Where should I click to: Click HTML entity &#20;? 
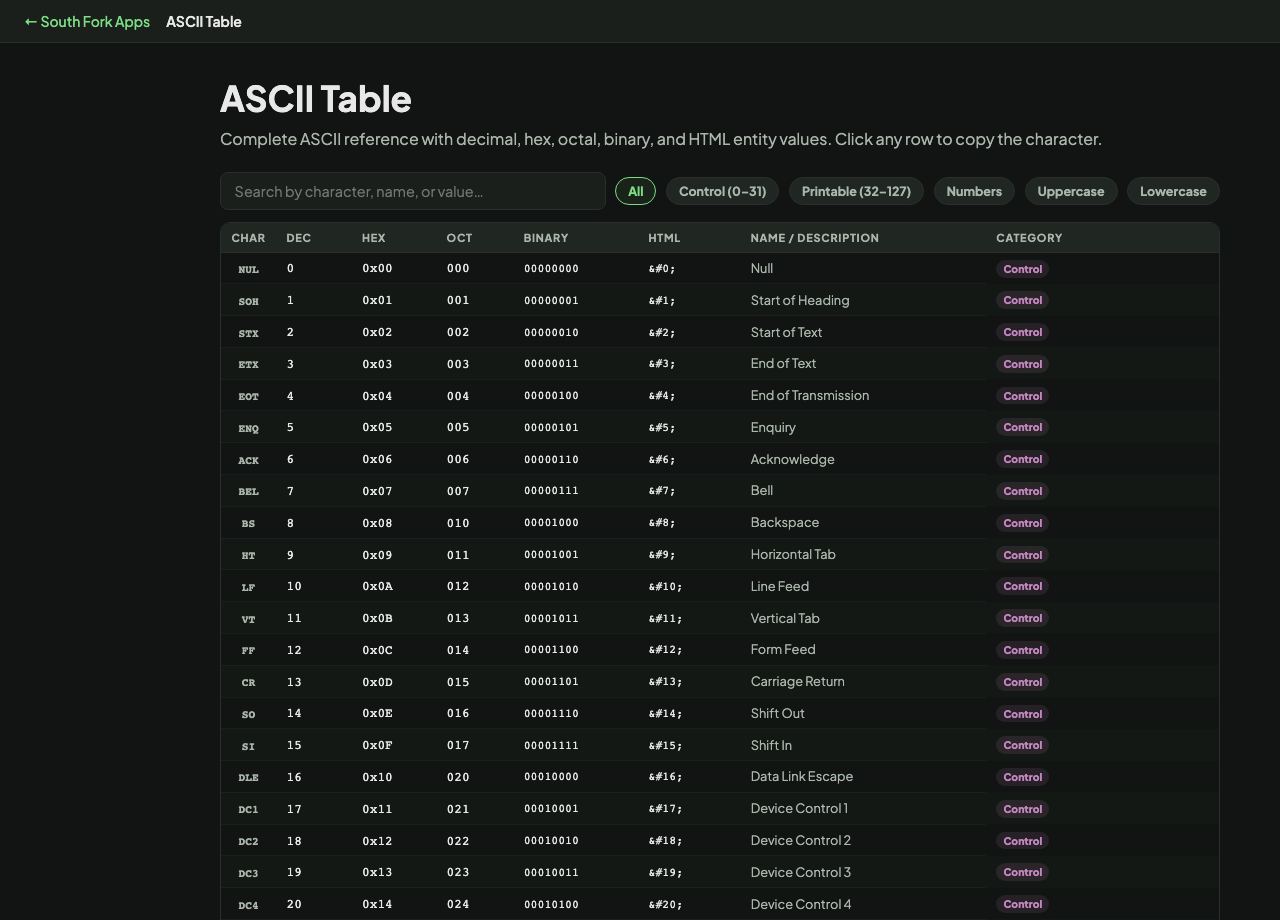(x=665, y=904)
